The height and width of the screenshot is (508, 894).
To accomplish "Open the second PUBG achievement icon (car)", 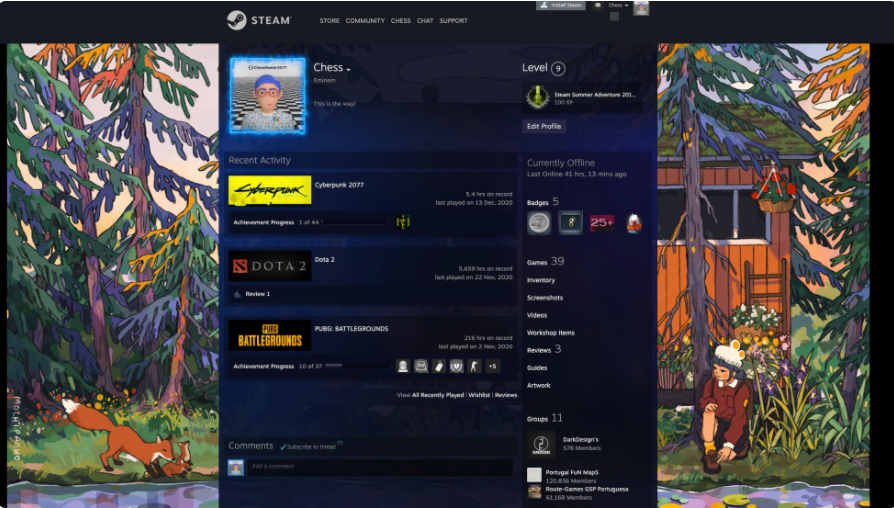I will point(421,366).
